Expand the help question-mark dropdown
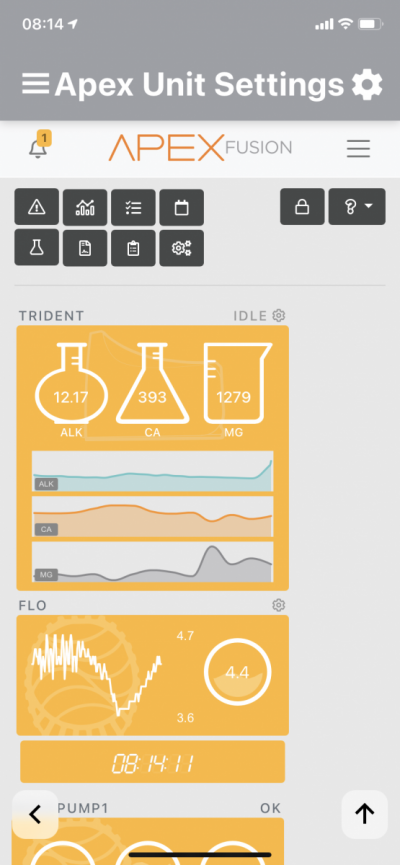 pyautogui.click(x=358, y=207)
